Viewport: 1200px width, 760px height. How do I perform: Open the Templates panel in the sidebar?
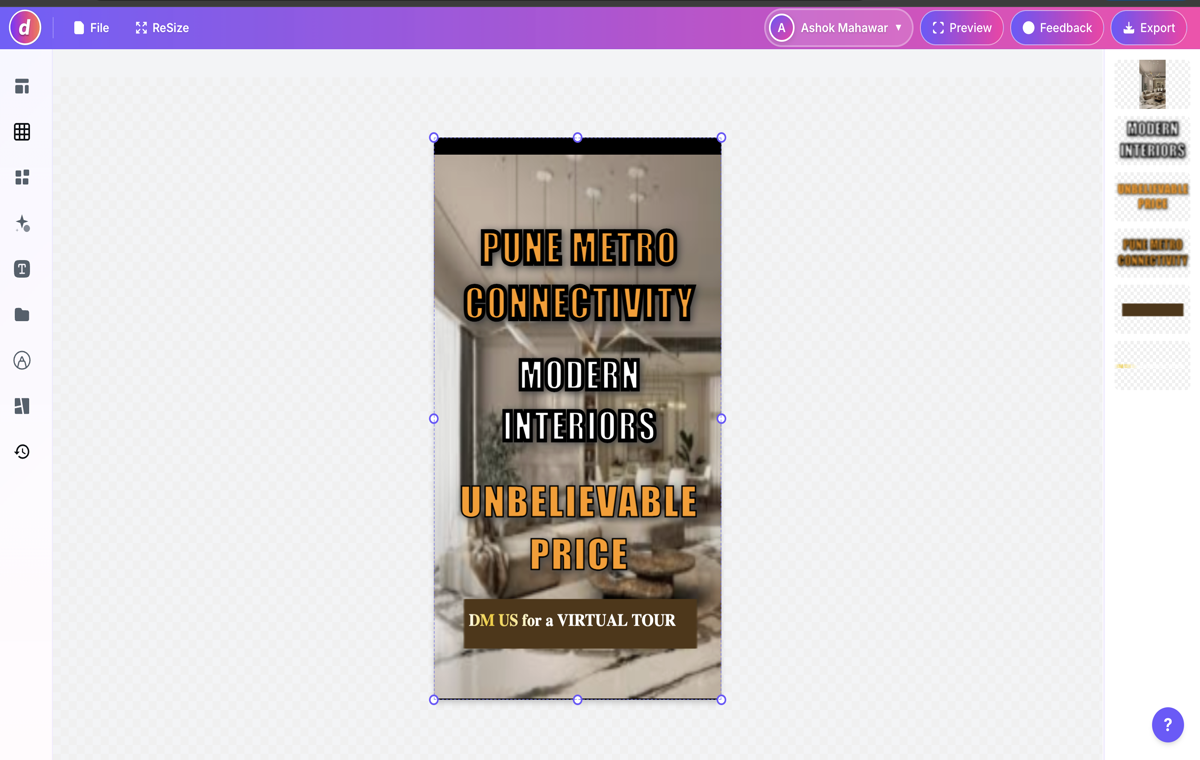(22, 86)
